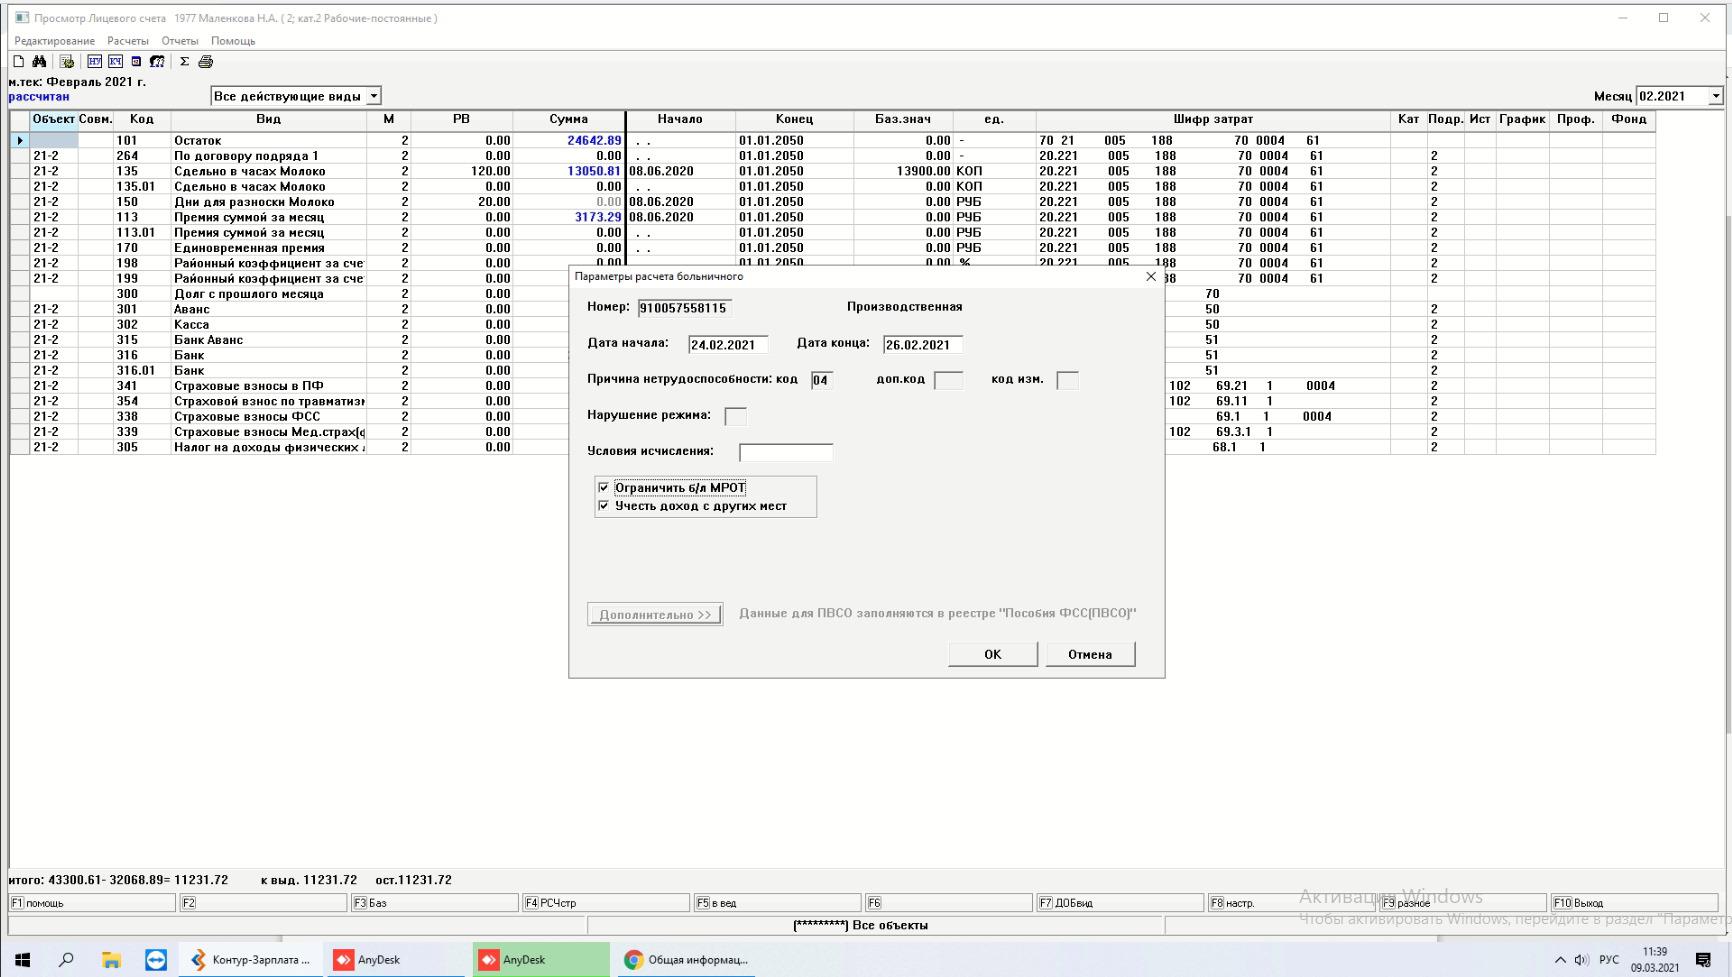Viewport: 1732px width, 977px height.
Task: Switch to the highlighted AnyDesk taskbar window
Action: (x=541, y=960)
